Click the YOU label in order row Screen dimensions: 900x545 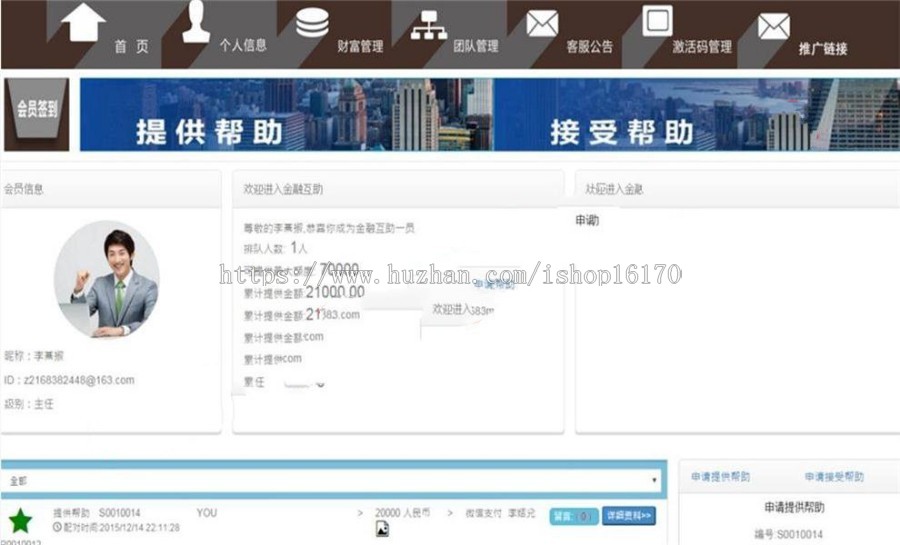pyautogui.click(x=207, y=512)
